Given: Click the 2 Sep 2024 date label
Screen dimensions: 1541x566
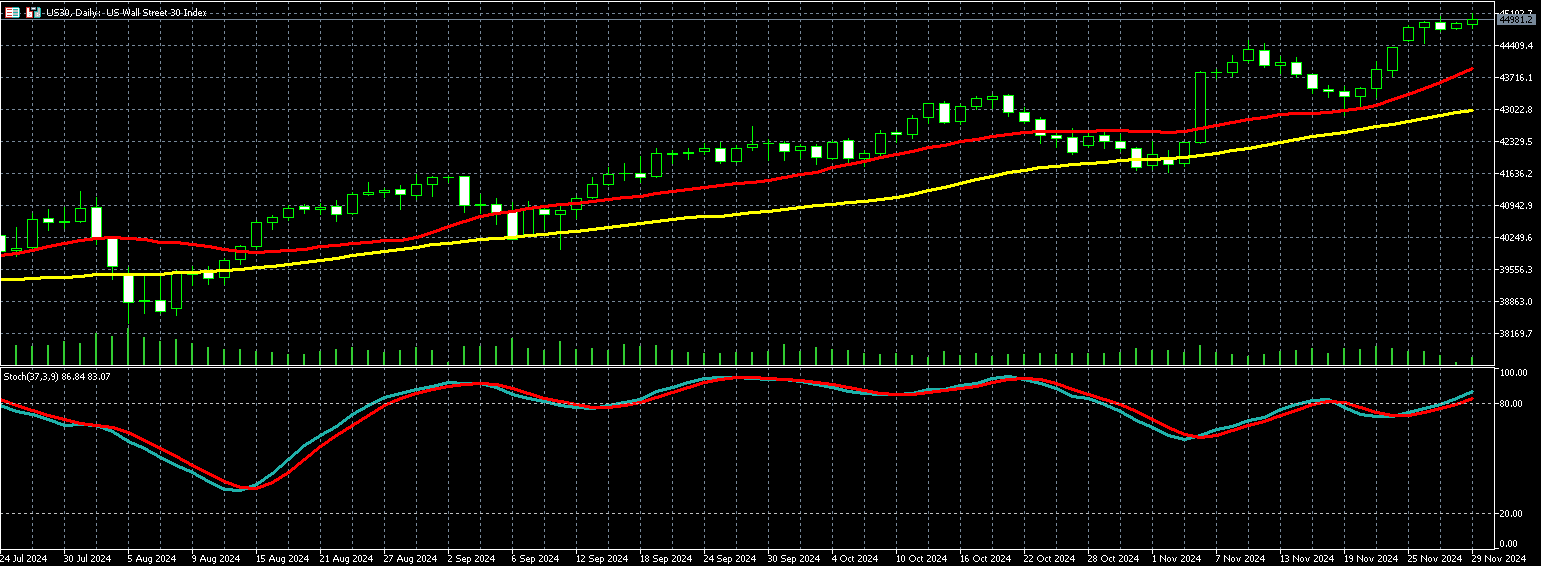Looking at the screenshot, I should coord(471,558).
